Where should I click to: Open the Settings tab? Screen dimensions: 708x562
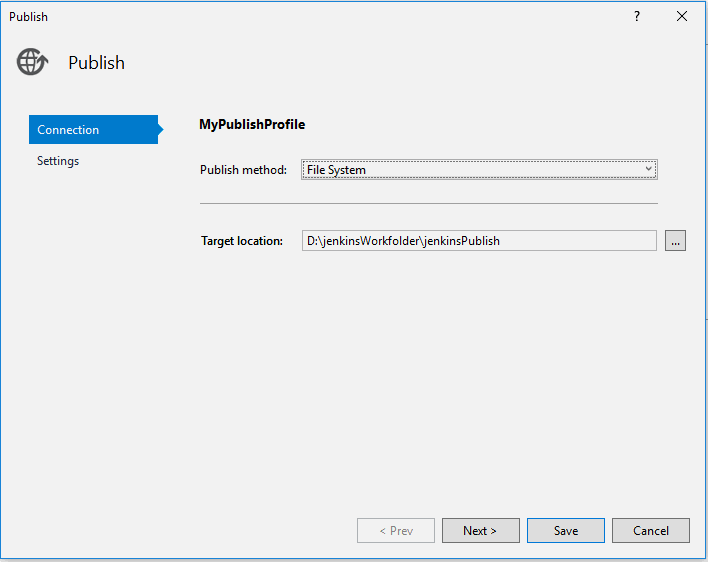pyautogui.click(x=58, y=161)
